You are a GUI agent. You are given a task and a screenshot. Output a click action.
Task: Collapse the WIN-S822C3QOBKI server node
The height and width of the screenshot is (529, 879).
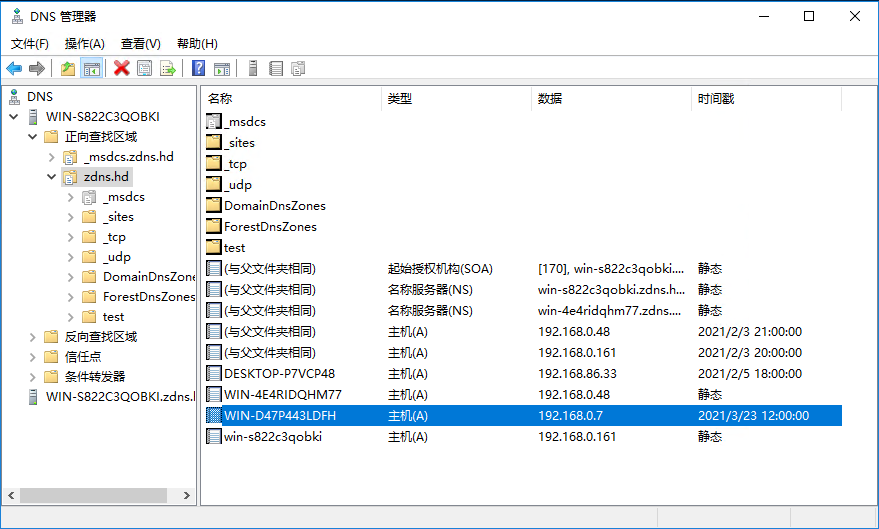14,117
